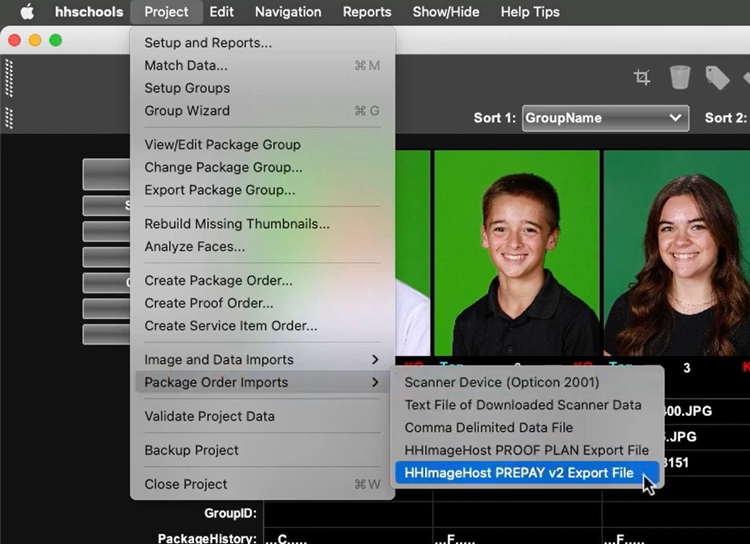Choose Change Package Group...
The height and width of the screenshot is (544, 750).
point(262,167)
